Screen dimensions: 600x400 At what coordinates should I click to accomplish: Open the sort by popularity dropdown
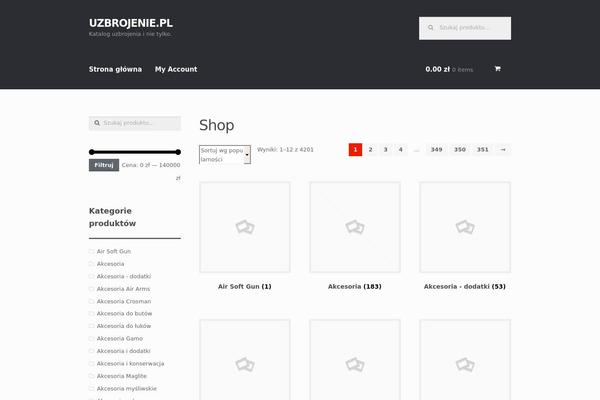tap(225, 154)
